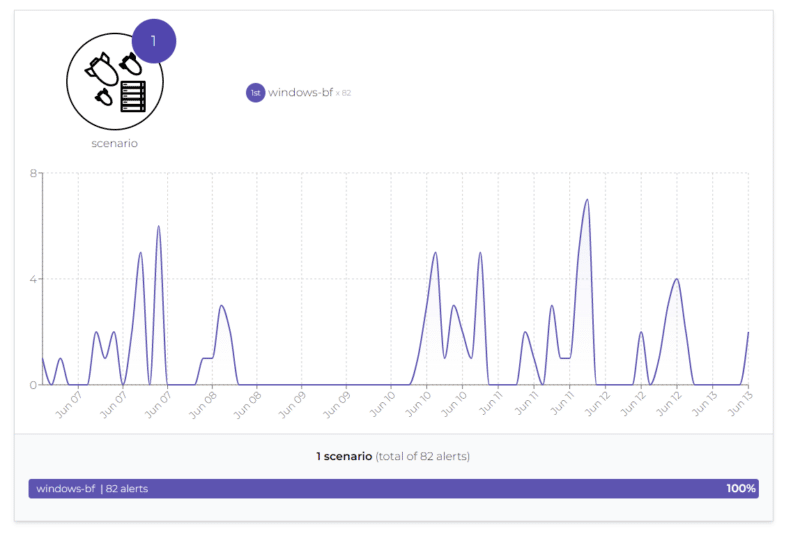Click the first Jun 09 x-axis label
Screen dimensions: 800x534
(291, 404)
